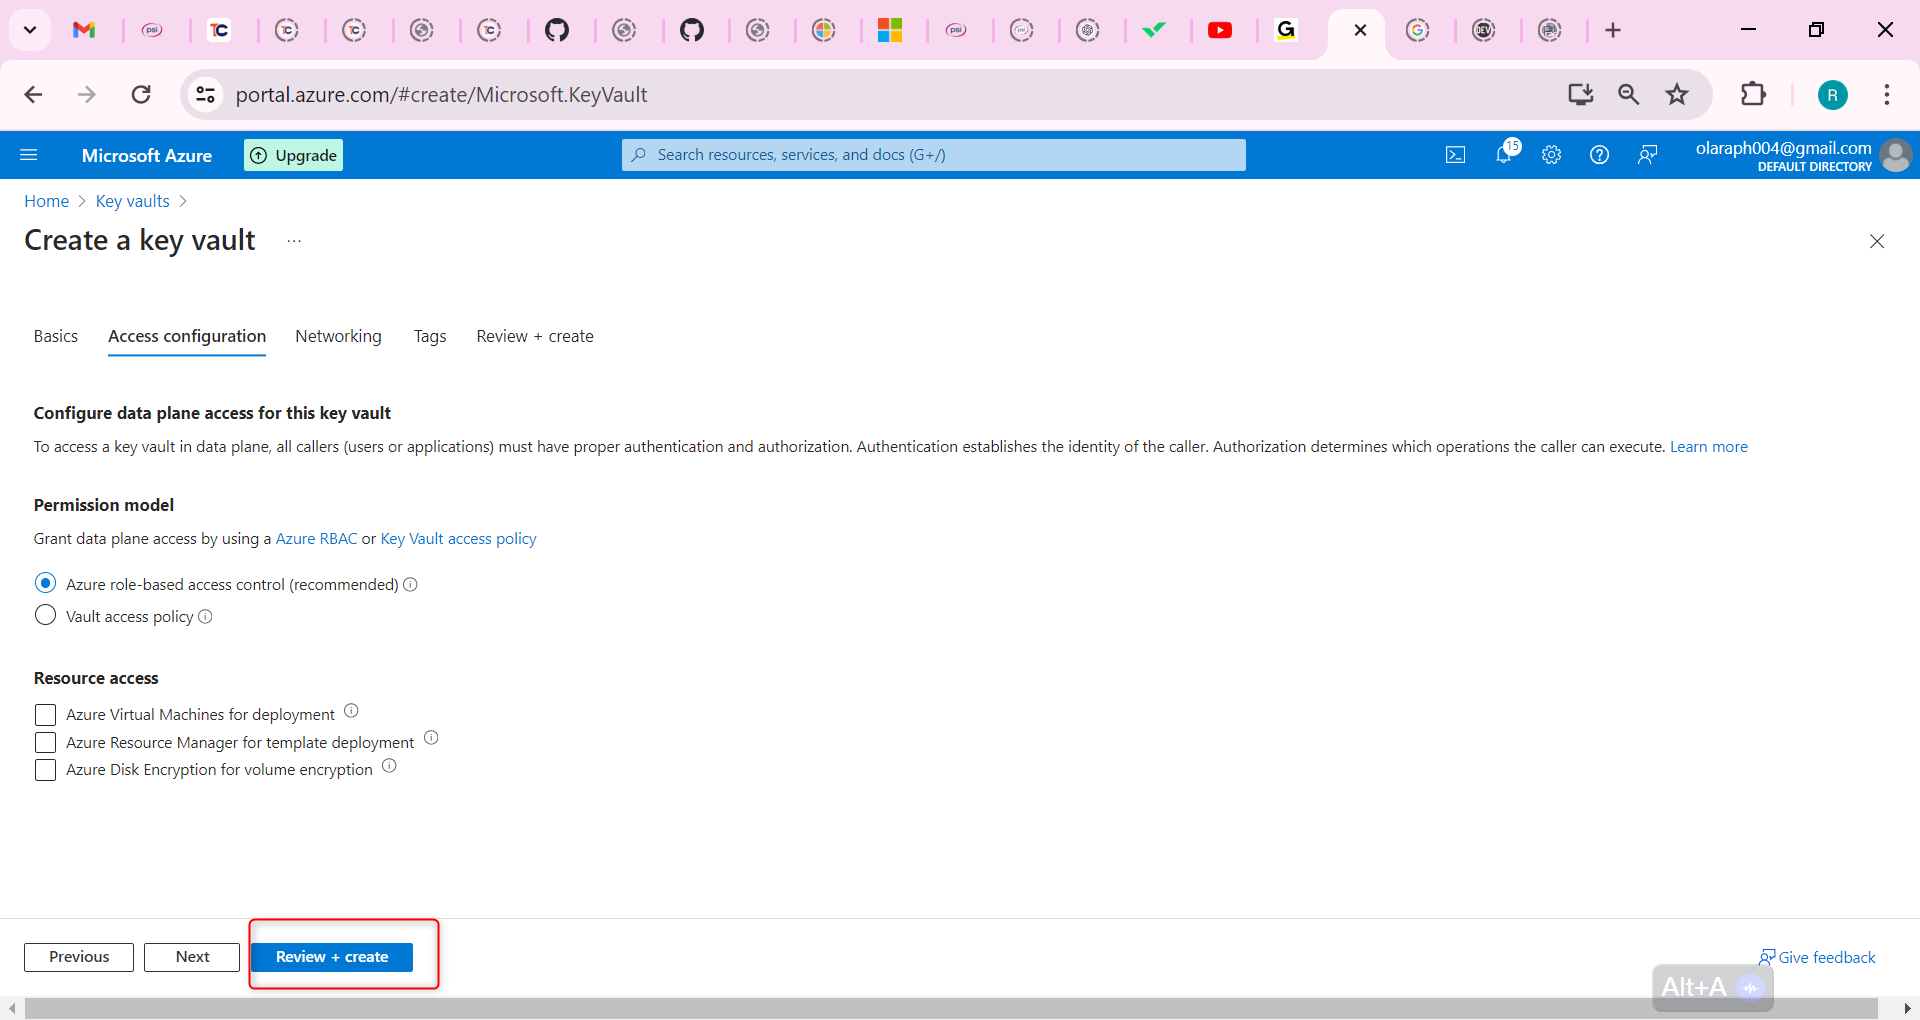Image resolution: width=1920 pixels, height=1020 pixels.
Task: Expand the browser tab search dropdown
Action: (x=30, y=30)
